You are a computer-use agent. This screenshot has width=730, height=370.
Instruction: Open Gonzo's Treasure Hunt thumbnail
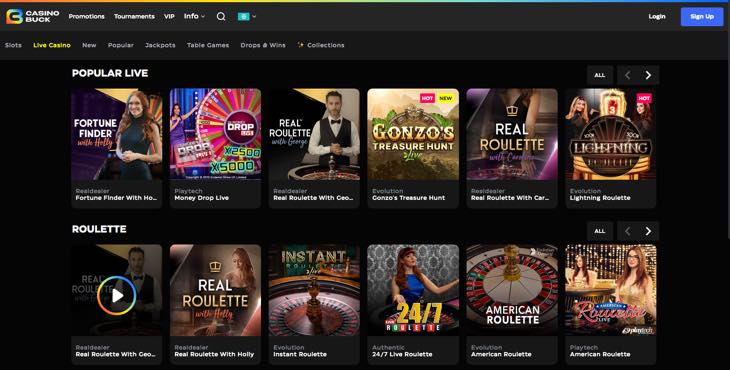[413, 134]
